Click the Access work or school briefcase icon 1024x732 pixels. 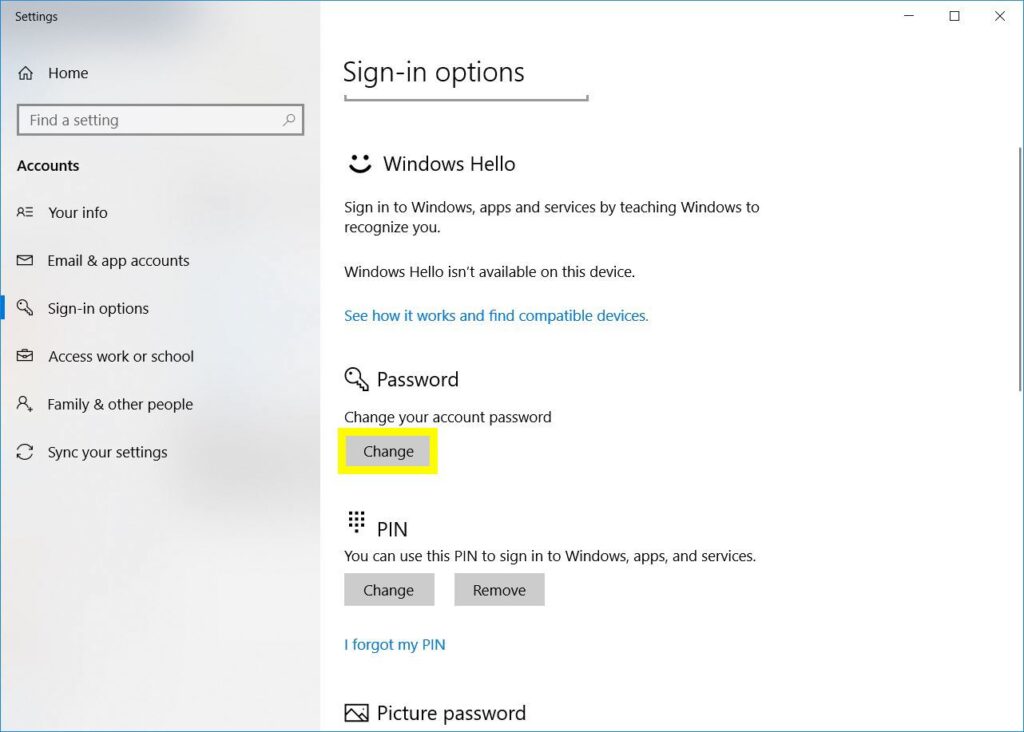[x=26, y=356]
